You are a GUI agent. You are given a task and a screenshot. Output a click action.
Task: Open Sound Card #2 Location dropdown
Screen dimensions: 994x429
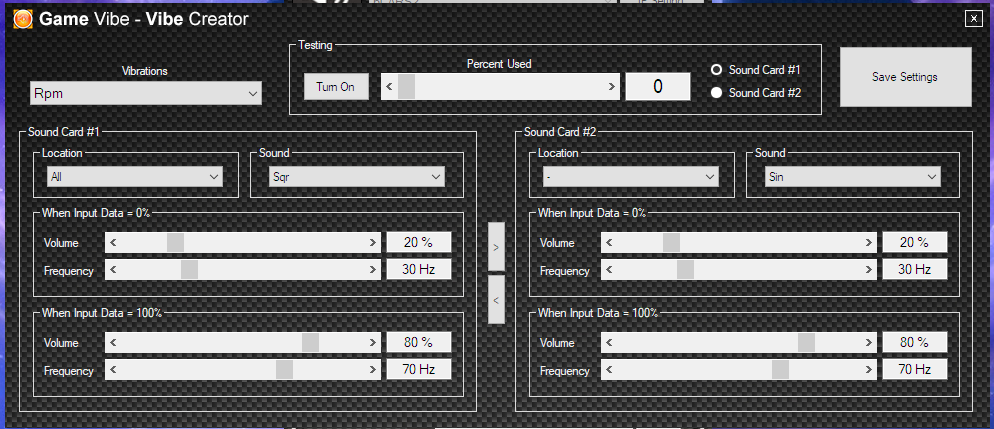[631, 177]
